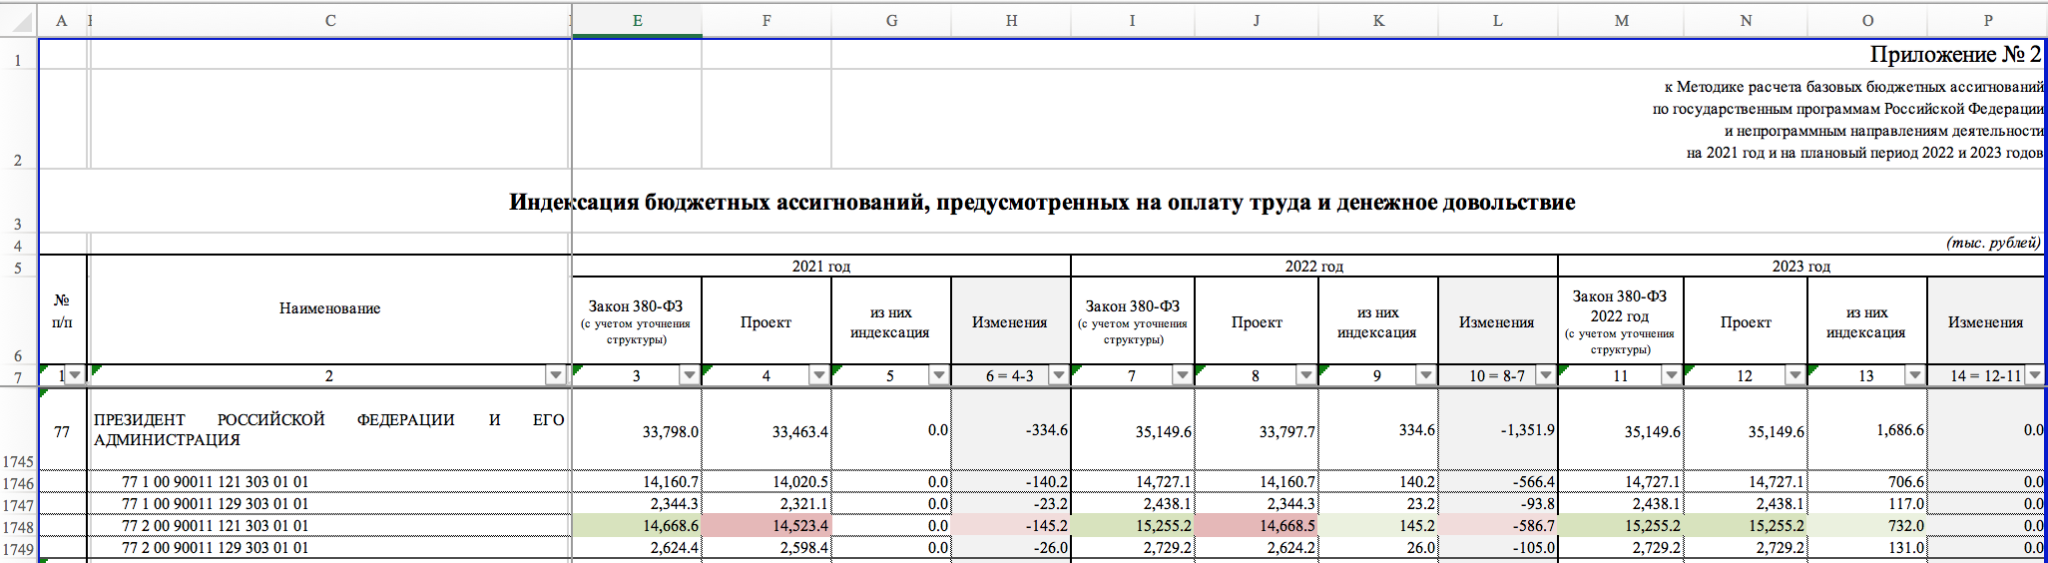Viewport: 2048px width, 563px height.
Task: Click the cell with value -105.0
Action: 1498,548
